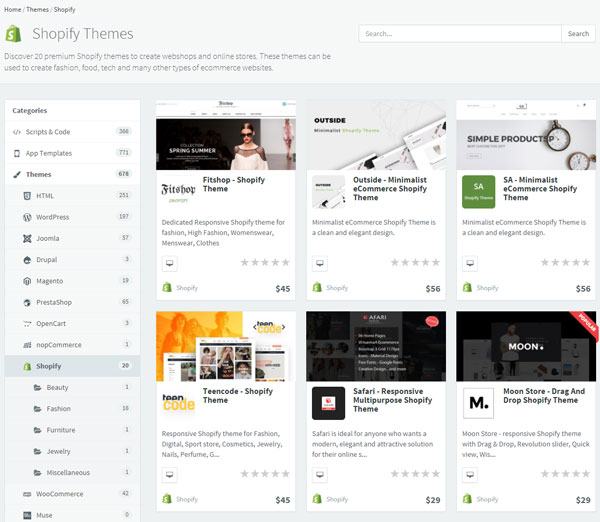Select the WooCommerce subcategory
The image size is (600, 522).
pos(73,494)
